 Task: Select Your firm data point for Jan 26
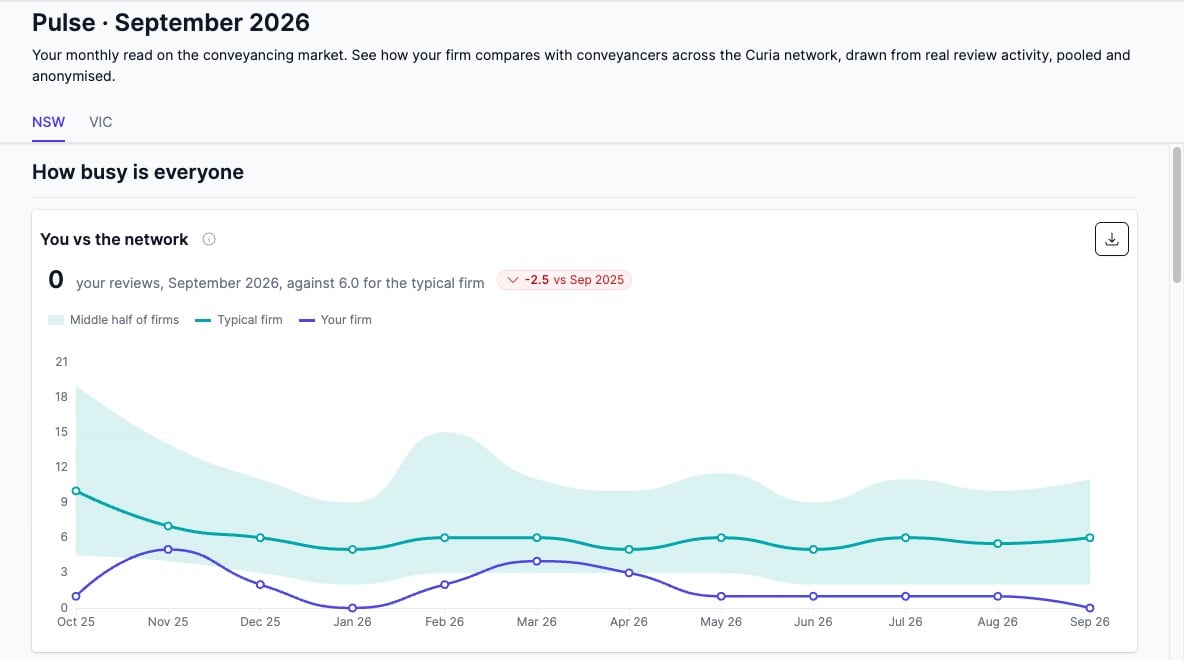[x=353, y=608]
